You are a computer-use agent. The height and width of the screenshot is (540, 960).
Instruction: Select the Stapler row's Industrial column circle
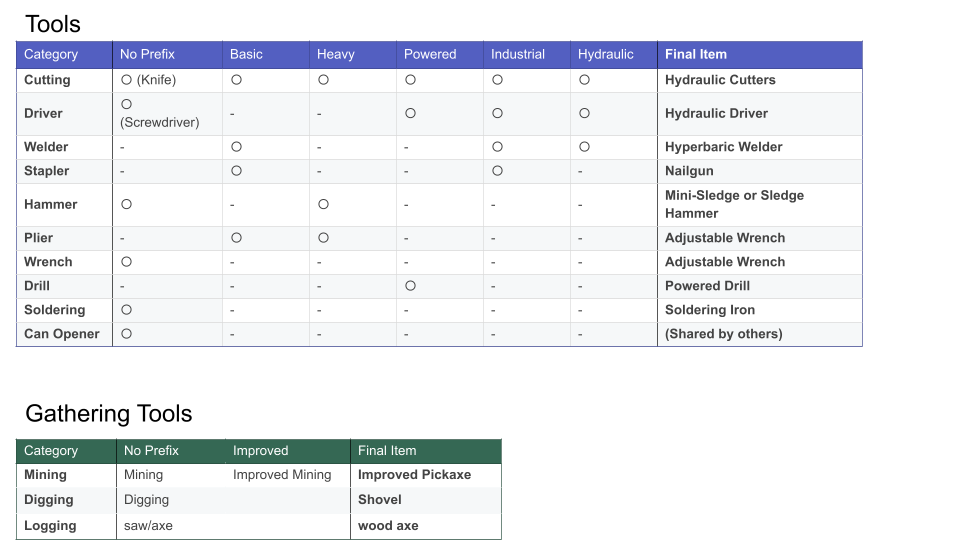(497, 171)
